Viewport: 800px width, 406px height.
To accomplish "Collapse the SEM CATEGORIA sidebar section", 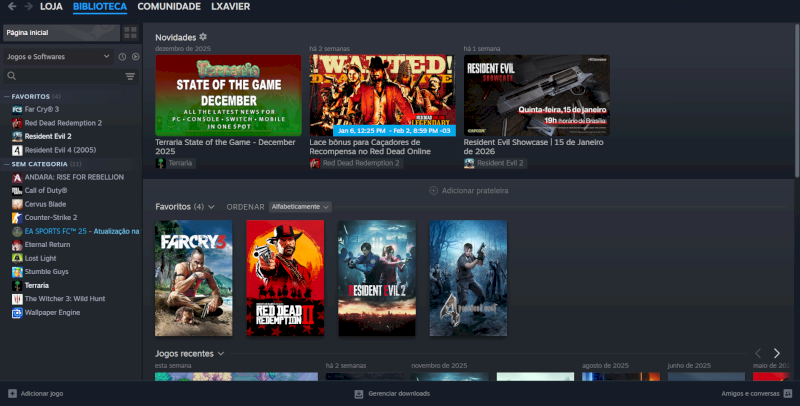I will (x=5, y=164).
